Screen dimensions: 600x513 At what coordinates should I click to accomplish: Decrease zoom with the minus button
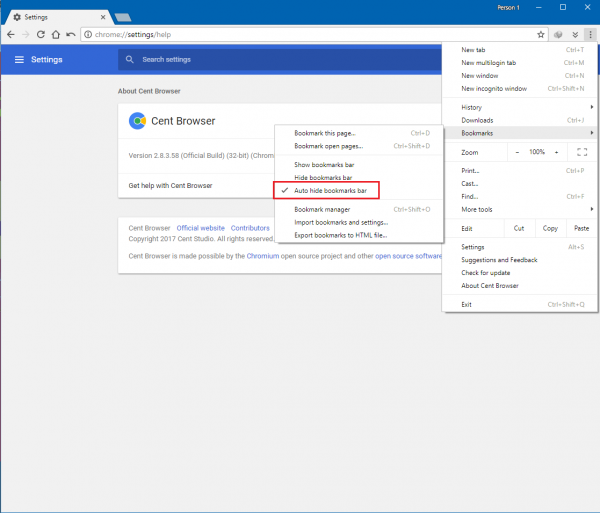click(517, 152)
